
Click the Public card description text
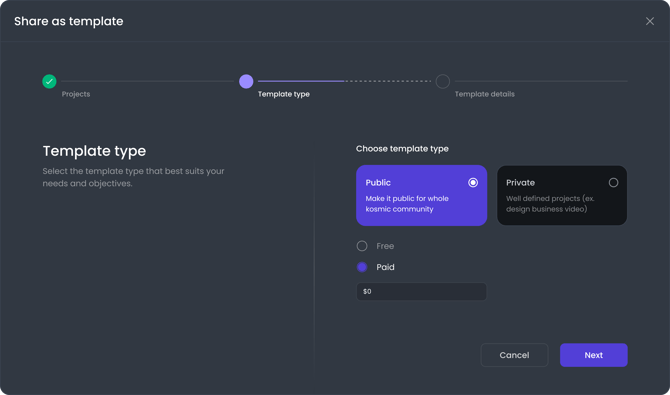pyautogui.click(x=407, y=204)
